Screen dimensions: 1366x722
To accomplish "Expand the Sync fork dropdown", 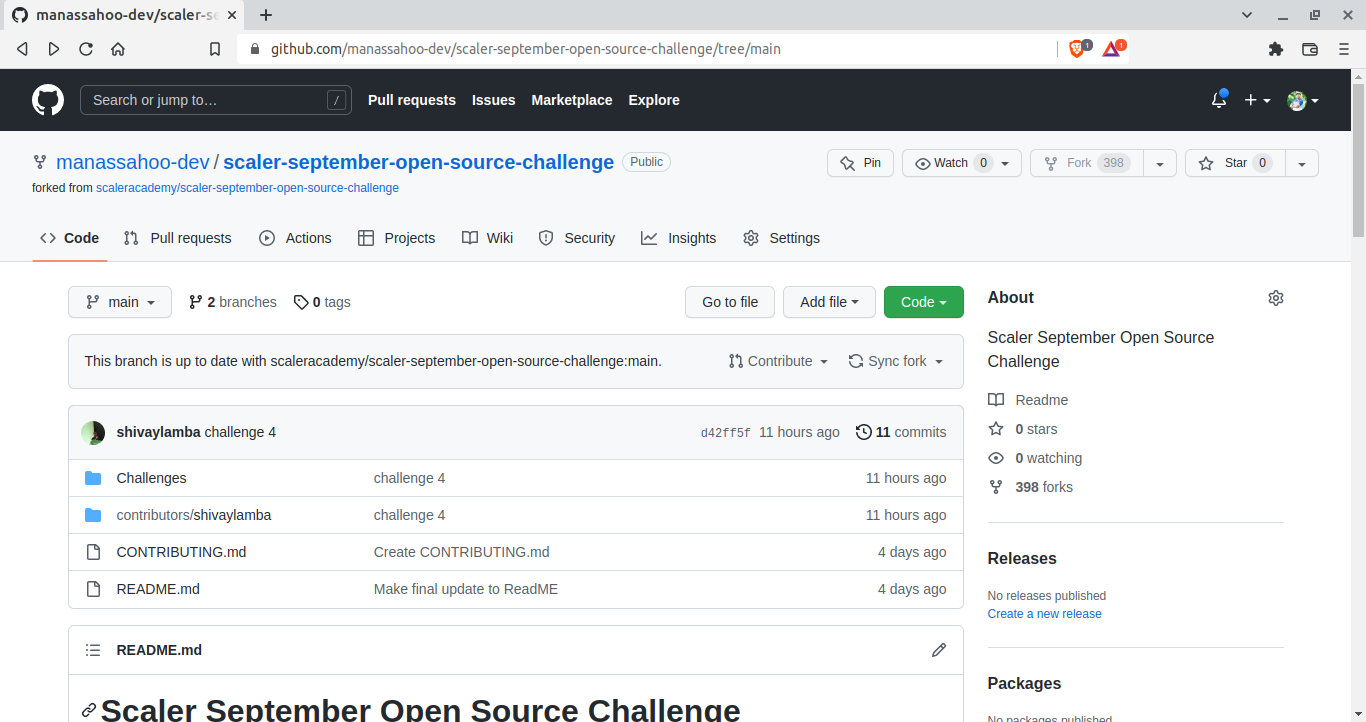I will pos(895,361).
